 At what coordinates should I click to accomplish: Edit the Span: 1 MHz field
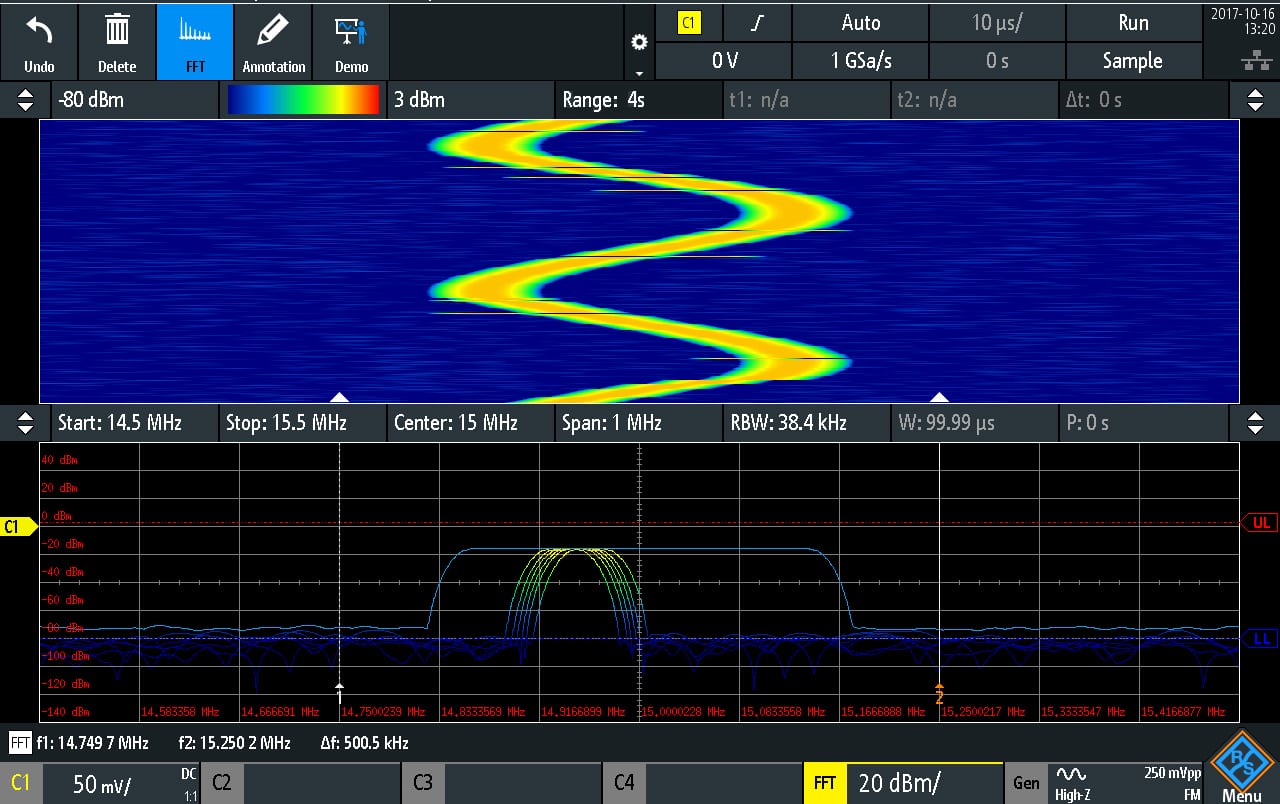coord(637,423)
